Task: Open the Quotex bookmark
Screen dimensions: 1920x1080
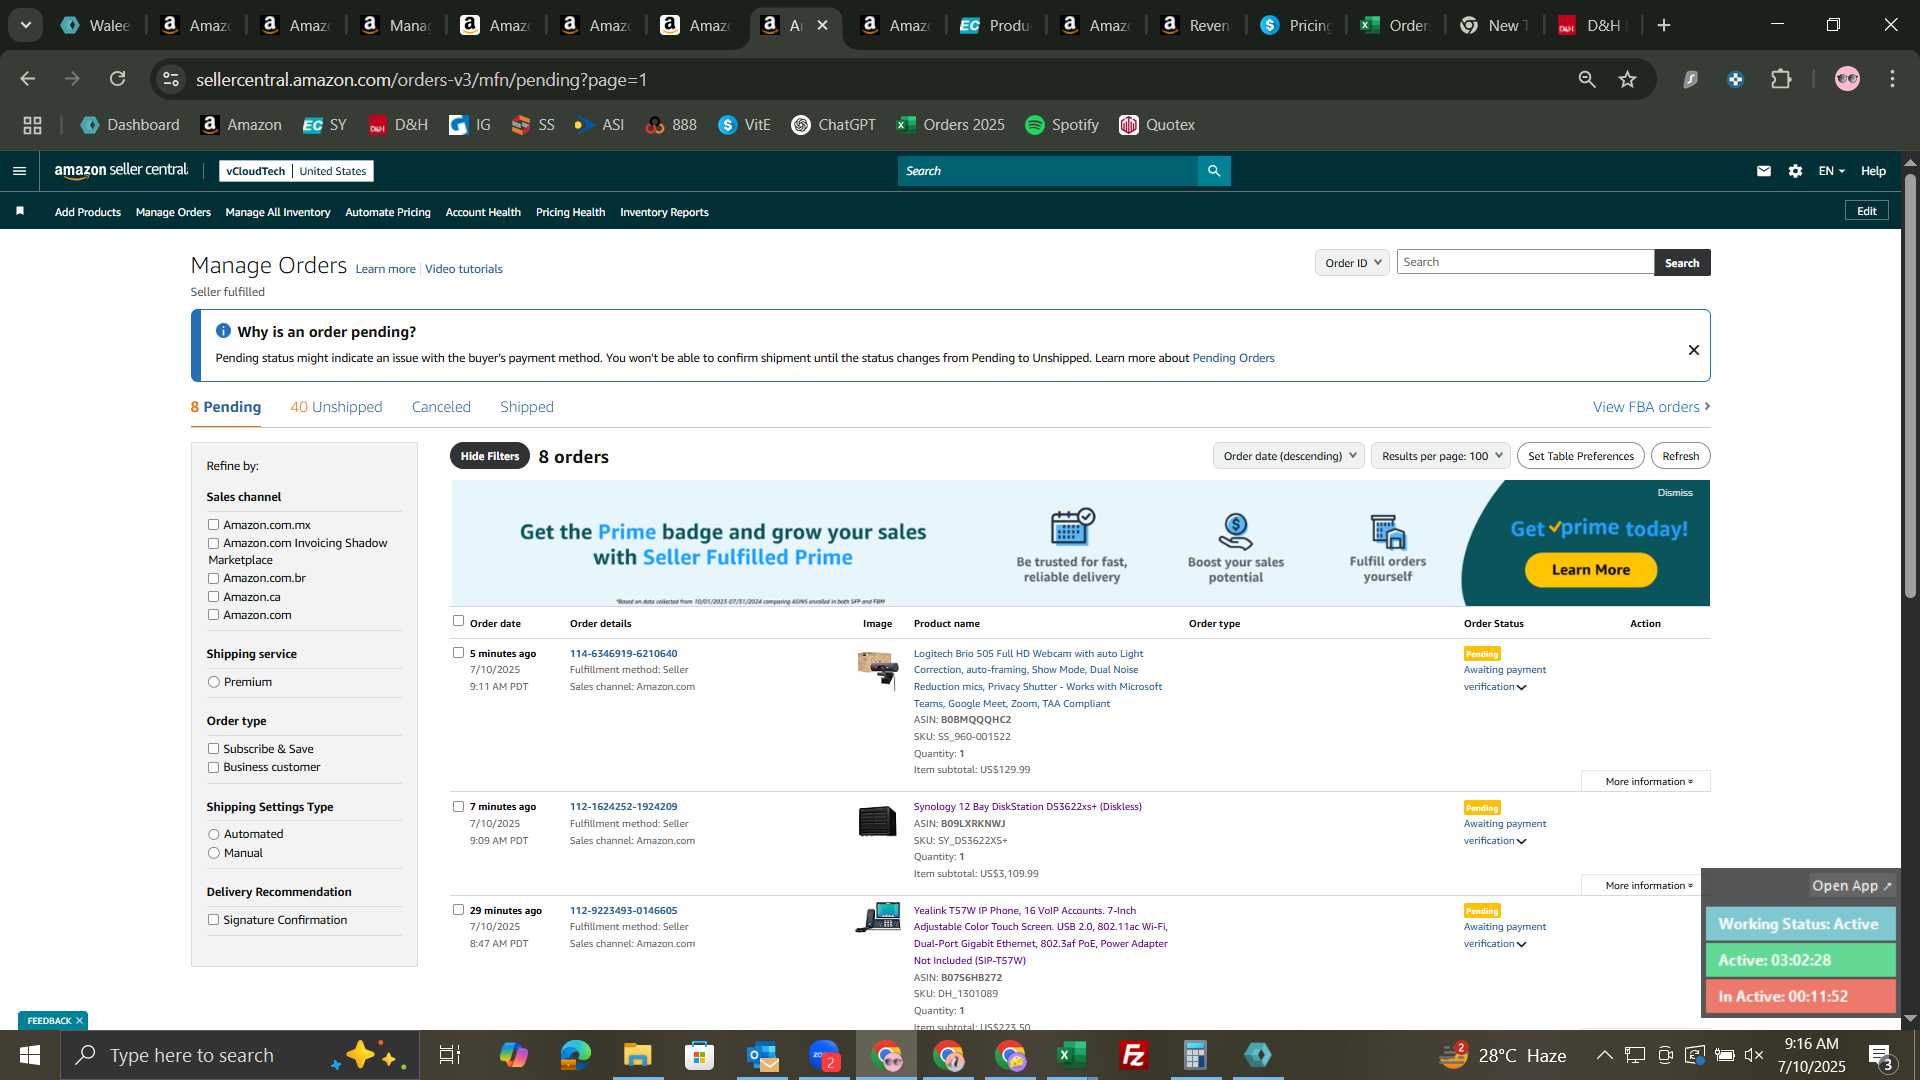Action: coord(1157,125)
